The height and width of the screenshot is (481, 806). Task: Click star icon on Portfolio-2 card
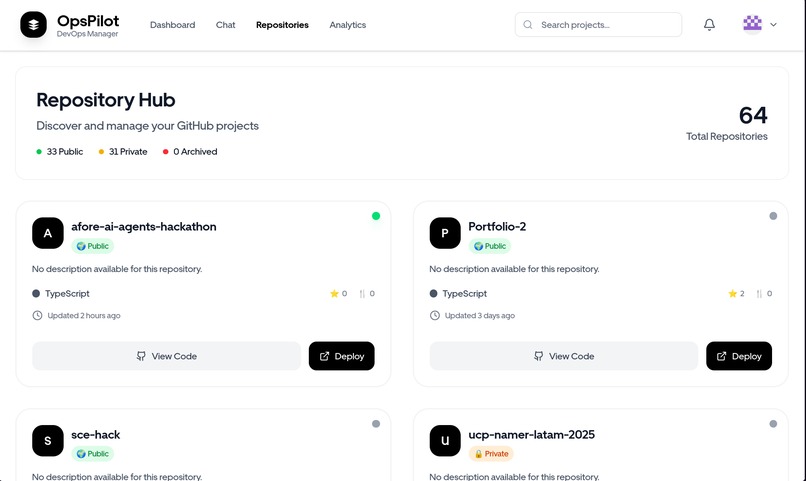(x=732, y=293)
